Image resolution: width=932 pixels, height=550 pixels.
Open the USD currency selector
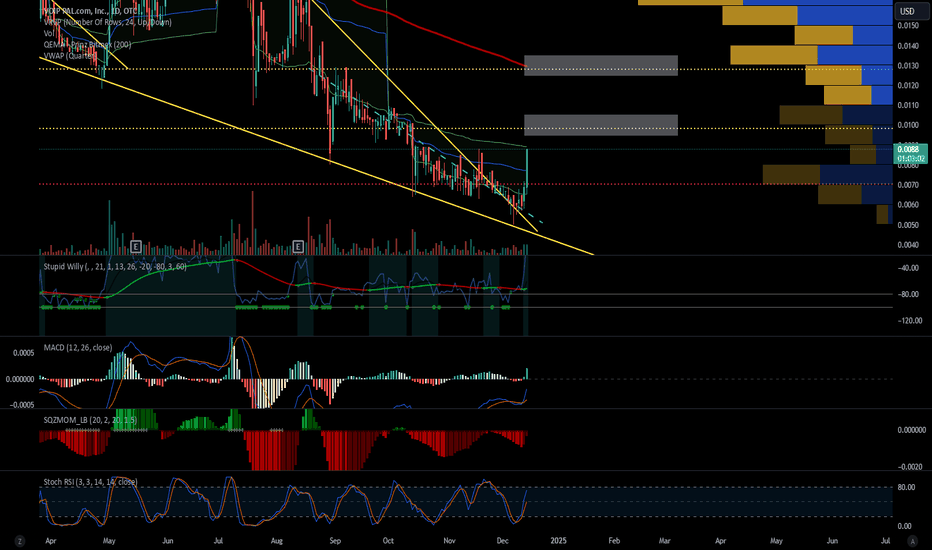[910, 11]
